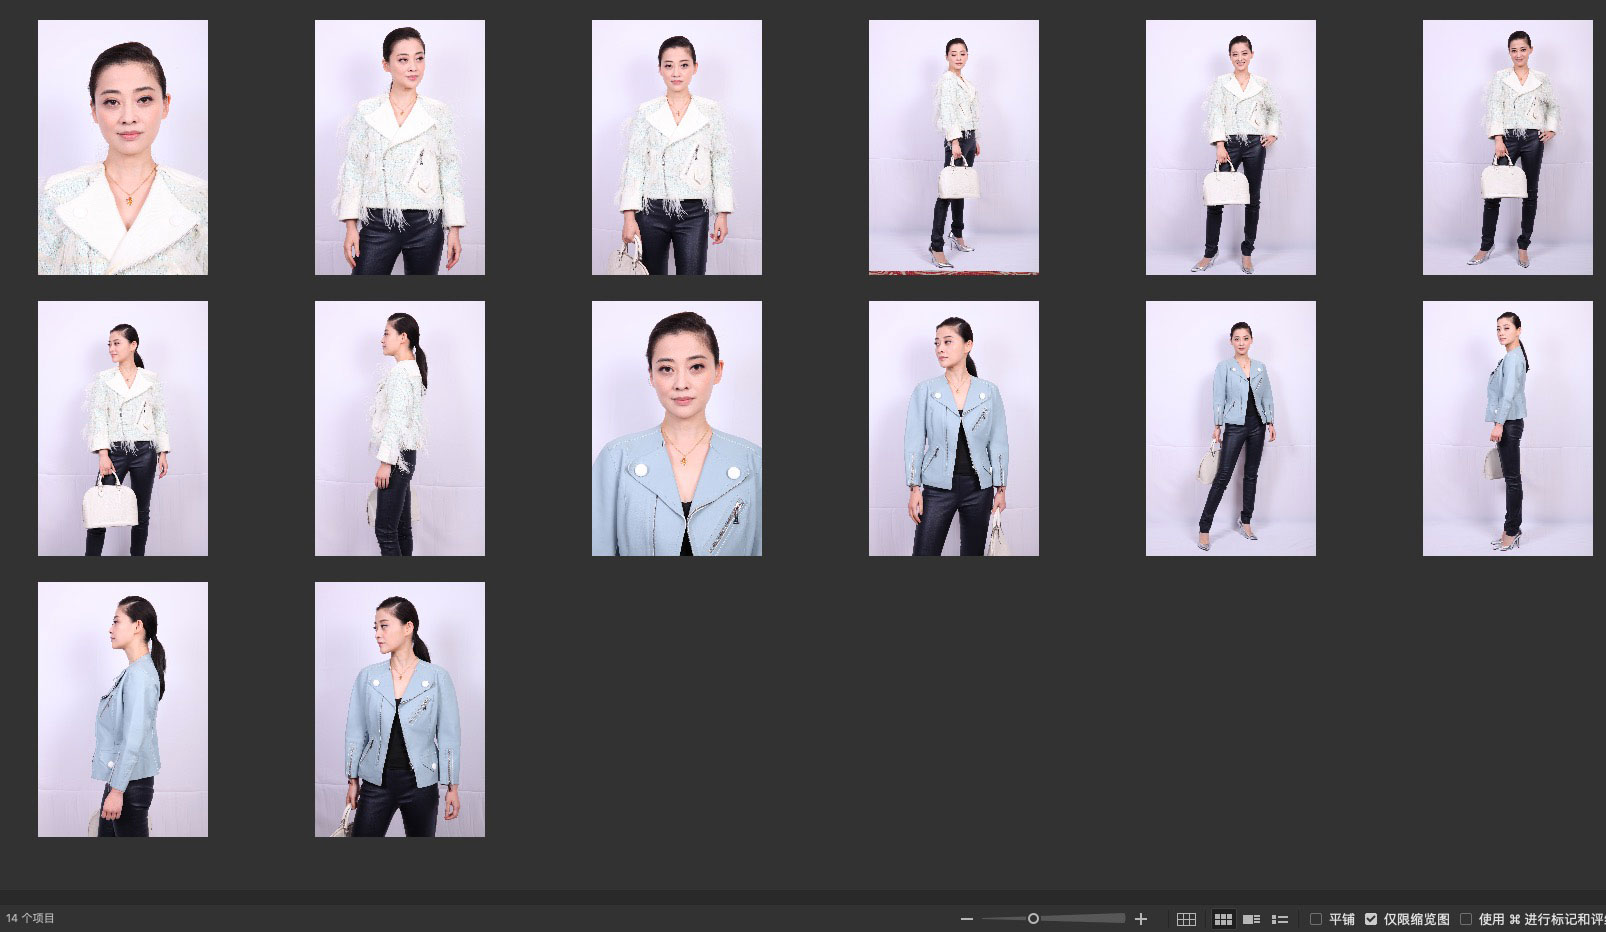Click the thumbnail size slider handle
The height and width of the screenshot is (932, 1606).
[1033, 919]
